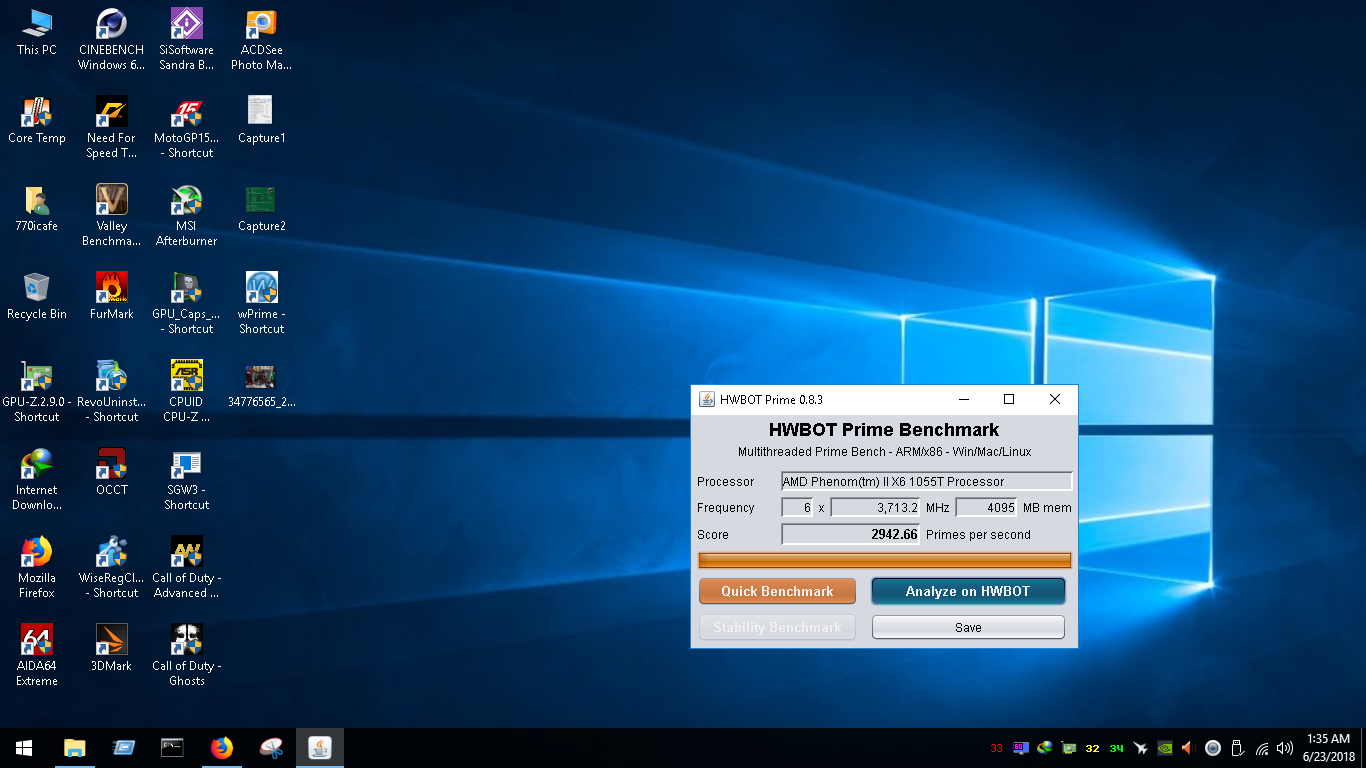Click the NVIDIA tray icon
The height and width of the screenshot is (768, 1366).
[x=1164, y=748]
